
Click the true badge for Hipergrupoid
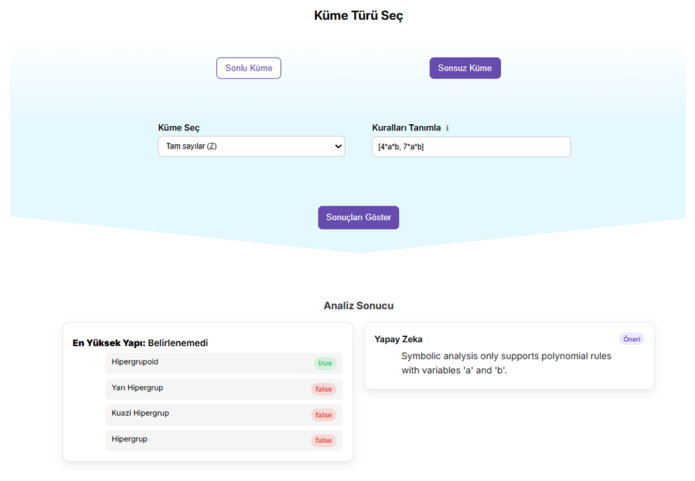(x=325, y=363)
